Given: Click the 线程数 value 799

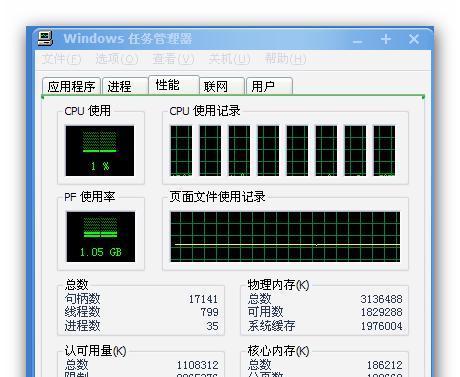Looking at the screenshot, I should point(209,312).
